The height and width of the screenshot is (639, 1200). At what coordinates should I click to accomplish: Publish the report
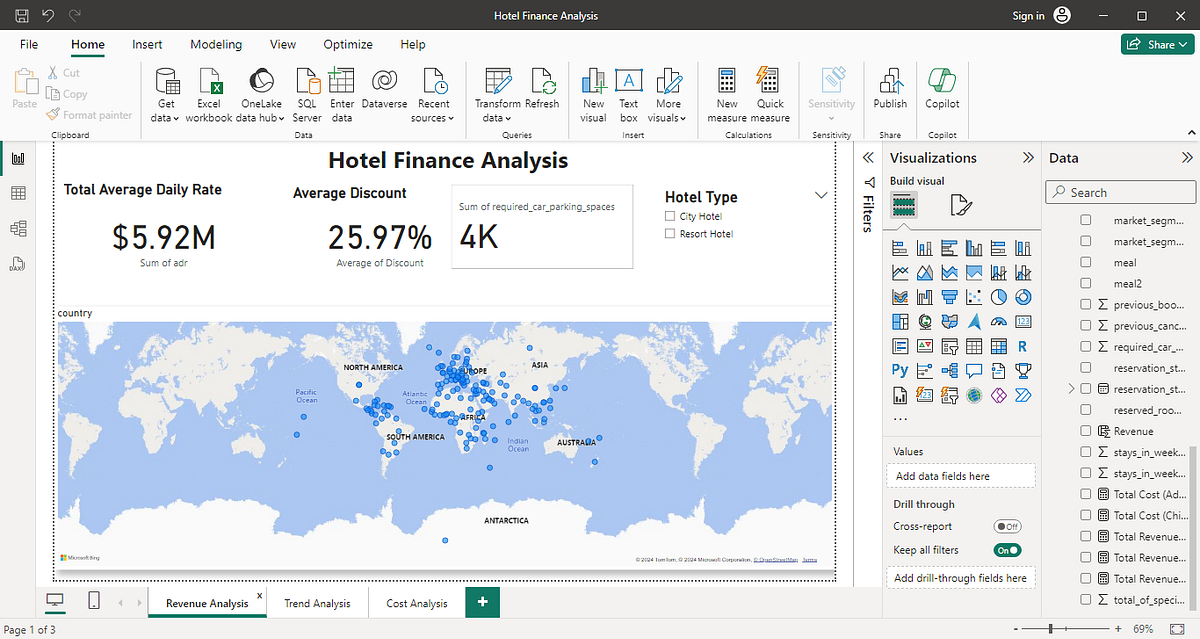pos(890,90)
